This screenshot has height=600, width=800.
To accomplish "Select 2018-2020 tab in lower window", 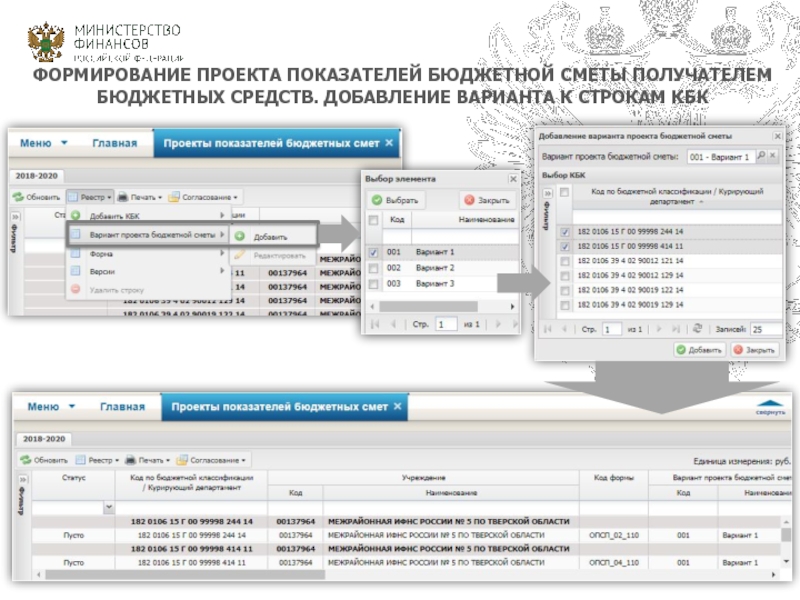I will click(44, 439).
